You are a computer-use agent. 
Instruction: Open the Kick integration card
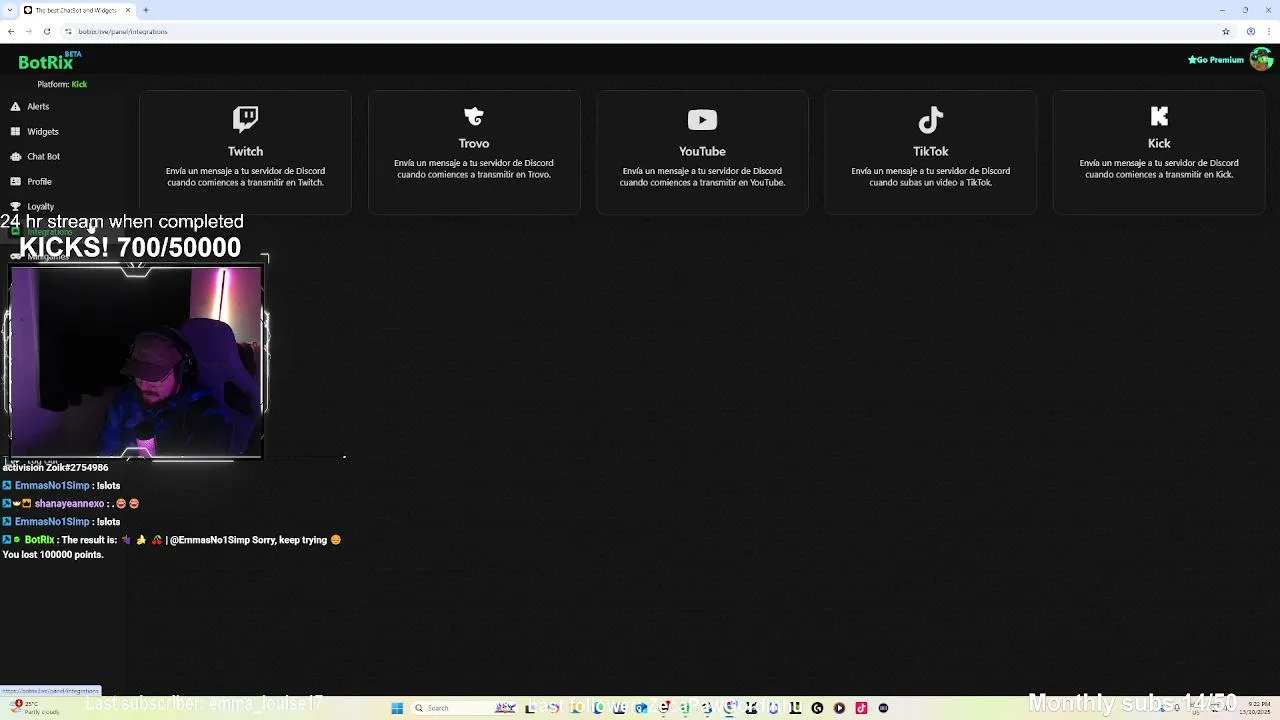click(x=1159, y=152)
